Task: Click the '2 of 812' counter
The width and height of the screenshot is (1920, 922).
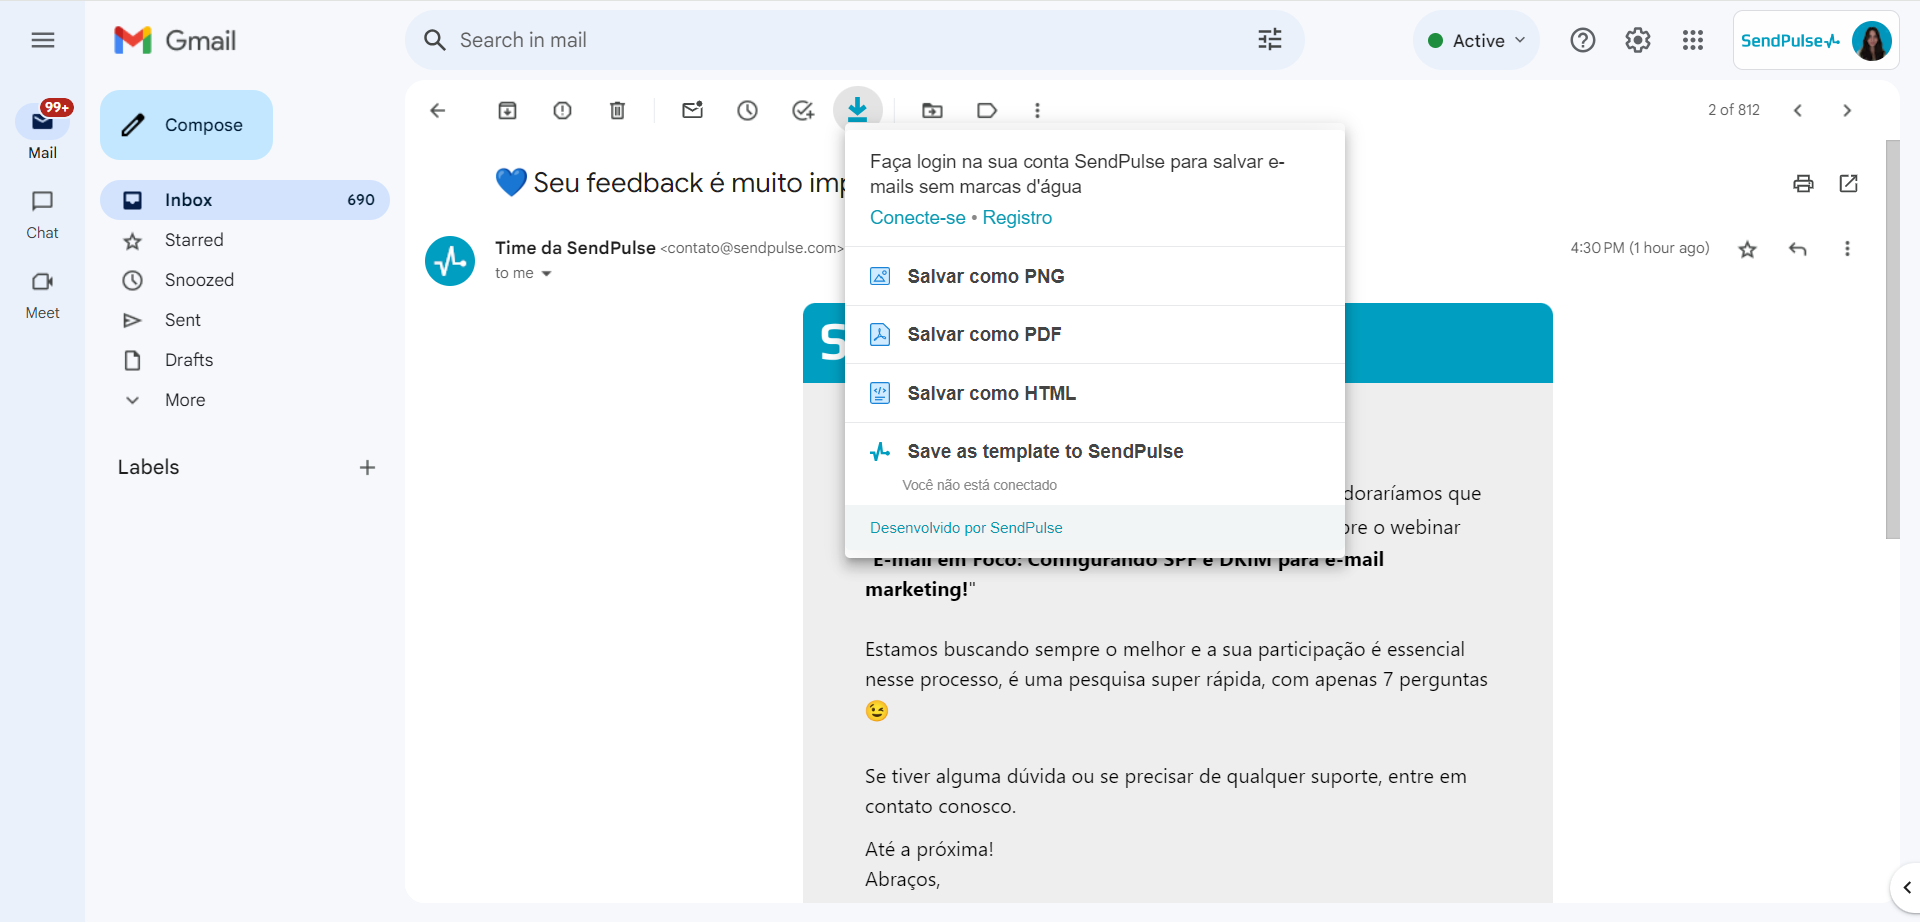Action: tap(1734, 110)
